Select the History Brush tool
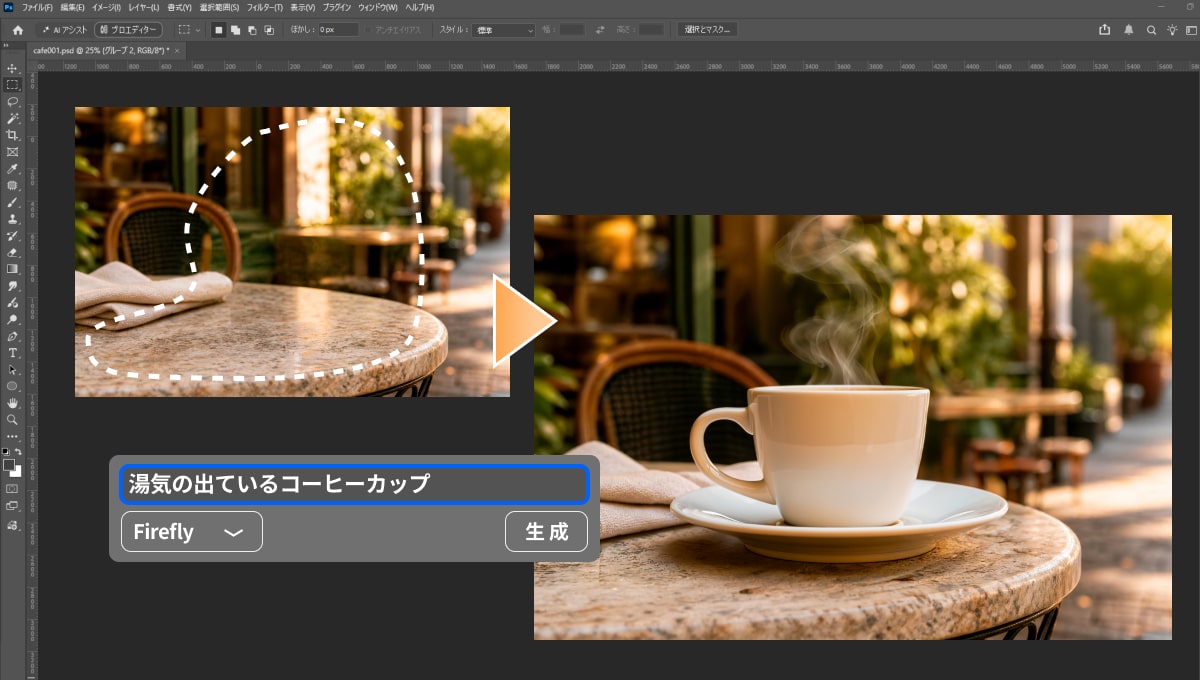This screenshot has width=1200, height=680. (x=13, y=235)
